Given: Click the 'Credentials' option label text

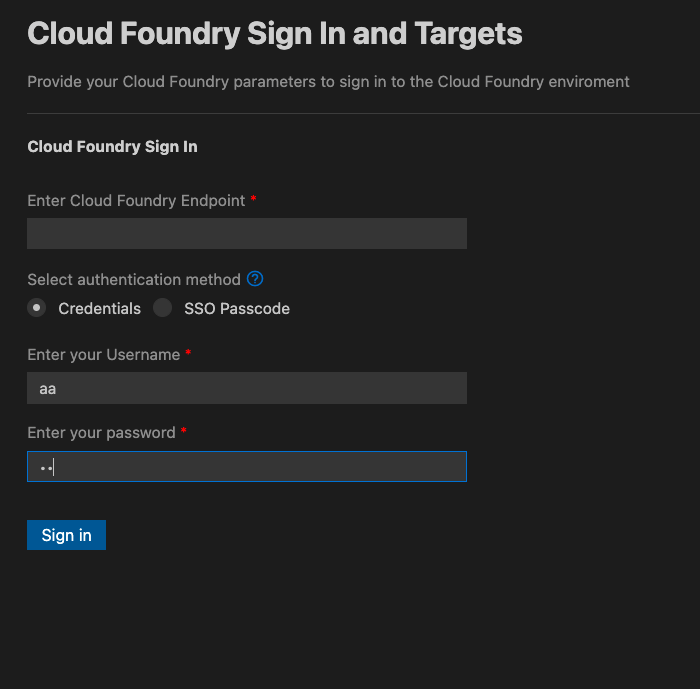Looking at the screenshot, I should [x=100, y=309].
